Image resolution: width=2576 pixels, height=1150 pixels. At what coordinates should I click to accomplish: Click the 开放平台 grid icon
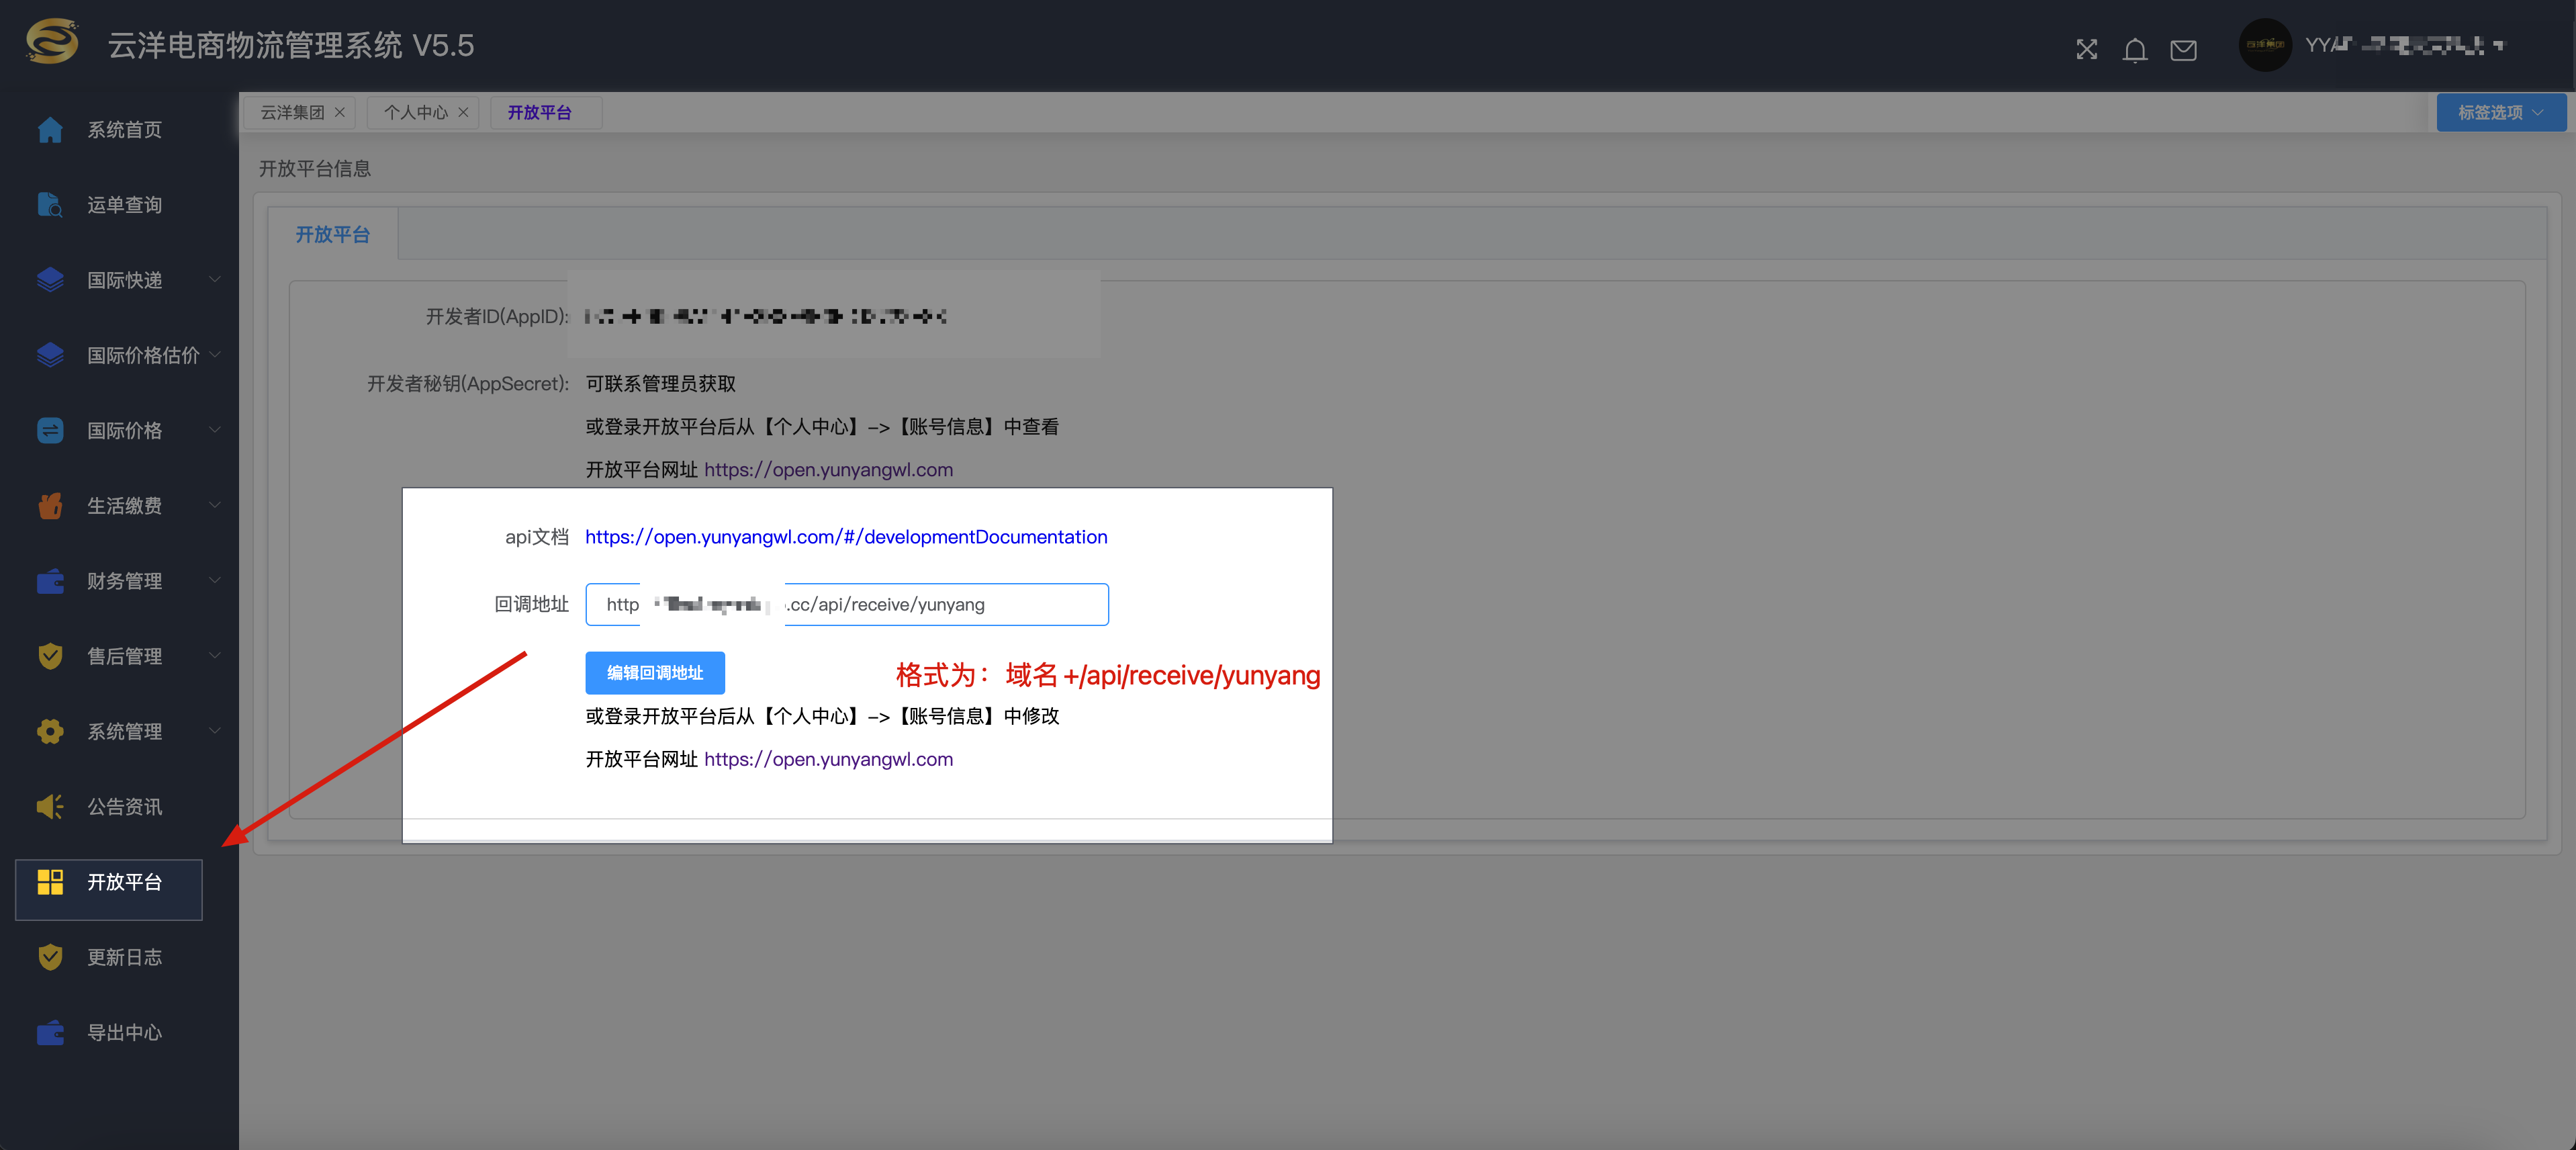pyautogui.click(x=50, y=882)
